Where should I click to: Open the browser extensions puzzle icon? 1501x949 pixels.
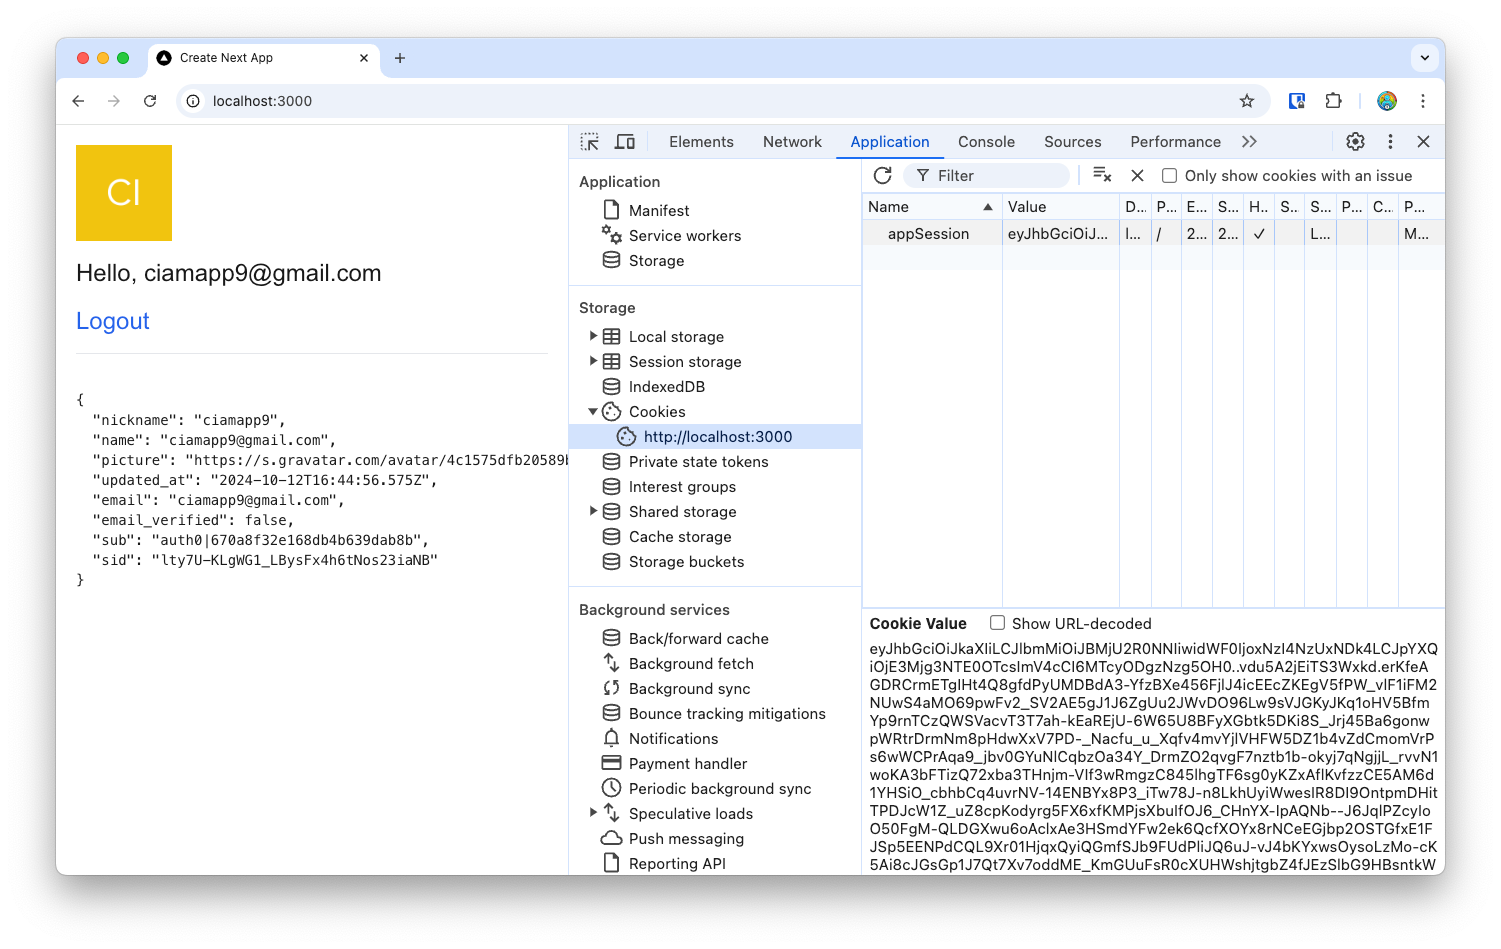tap(1333, 101)
